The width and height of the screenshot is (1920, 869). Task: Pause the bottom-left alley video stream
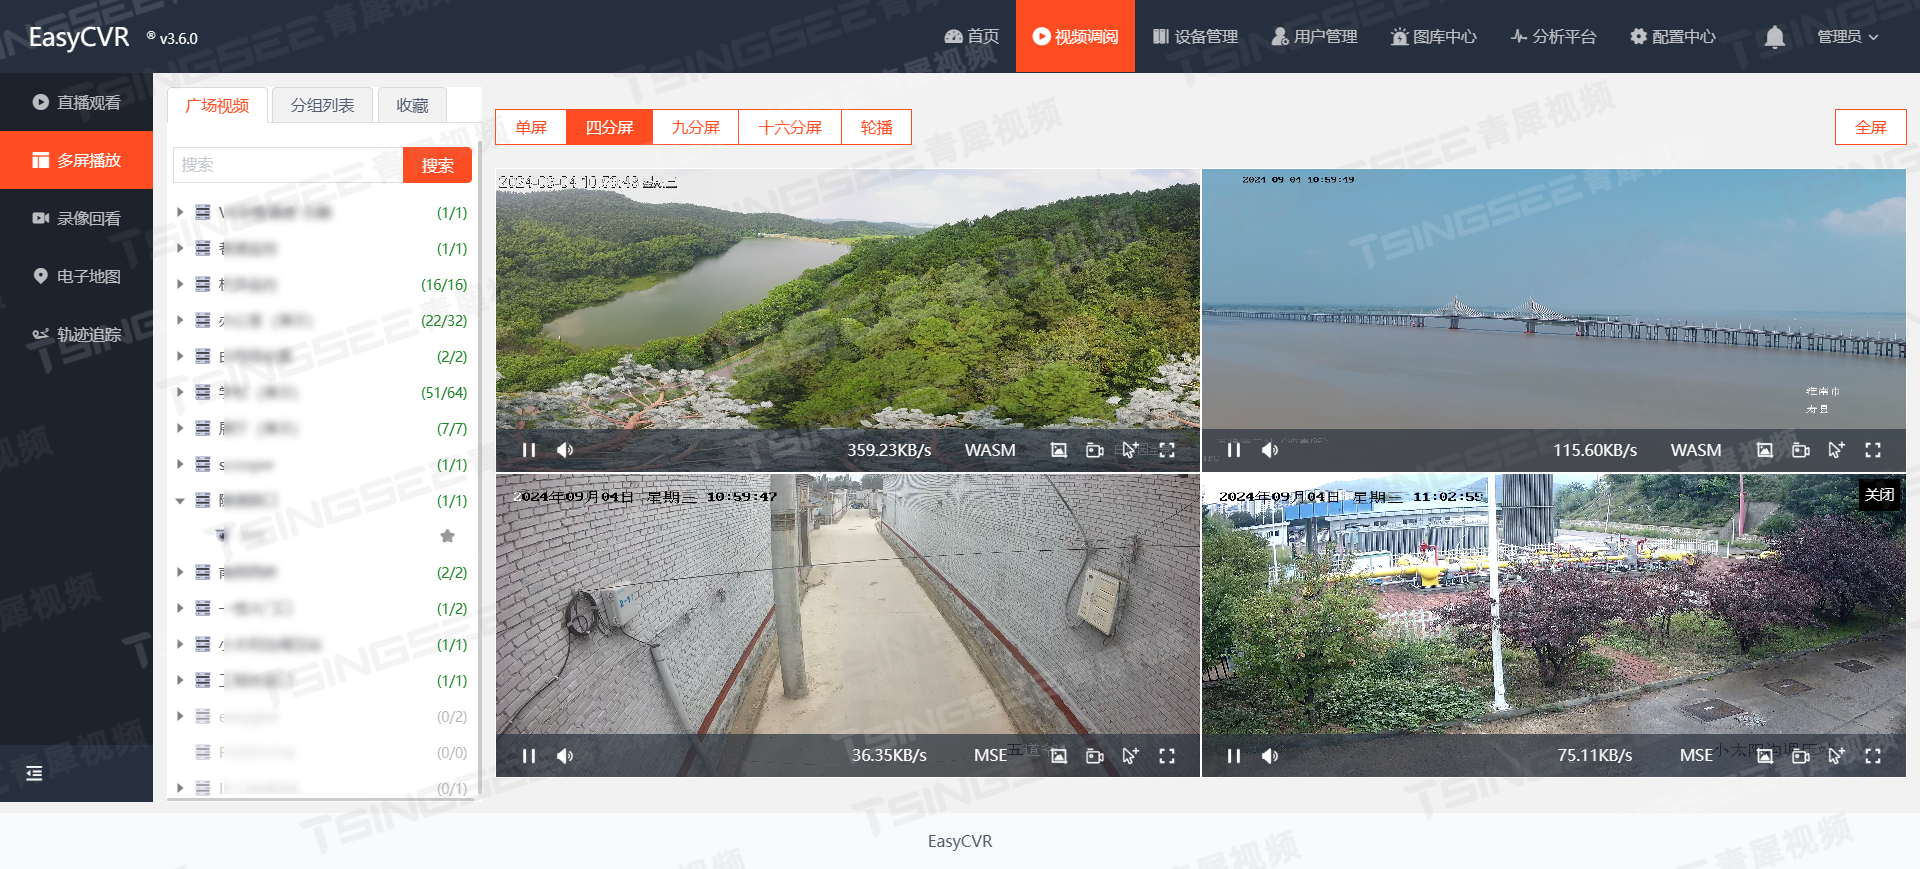coord(529,756)
